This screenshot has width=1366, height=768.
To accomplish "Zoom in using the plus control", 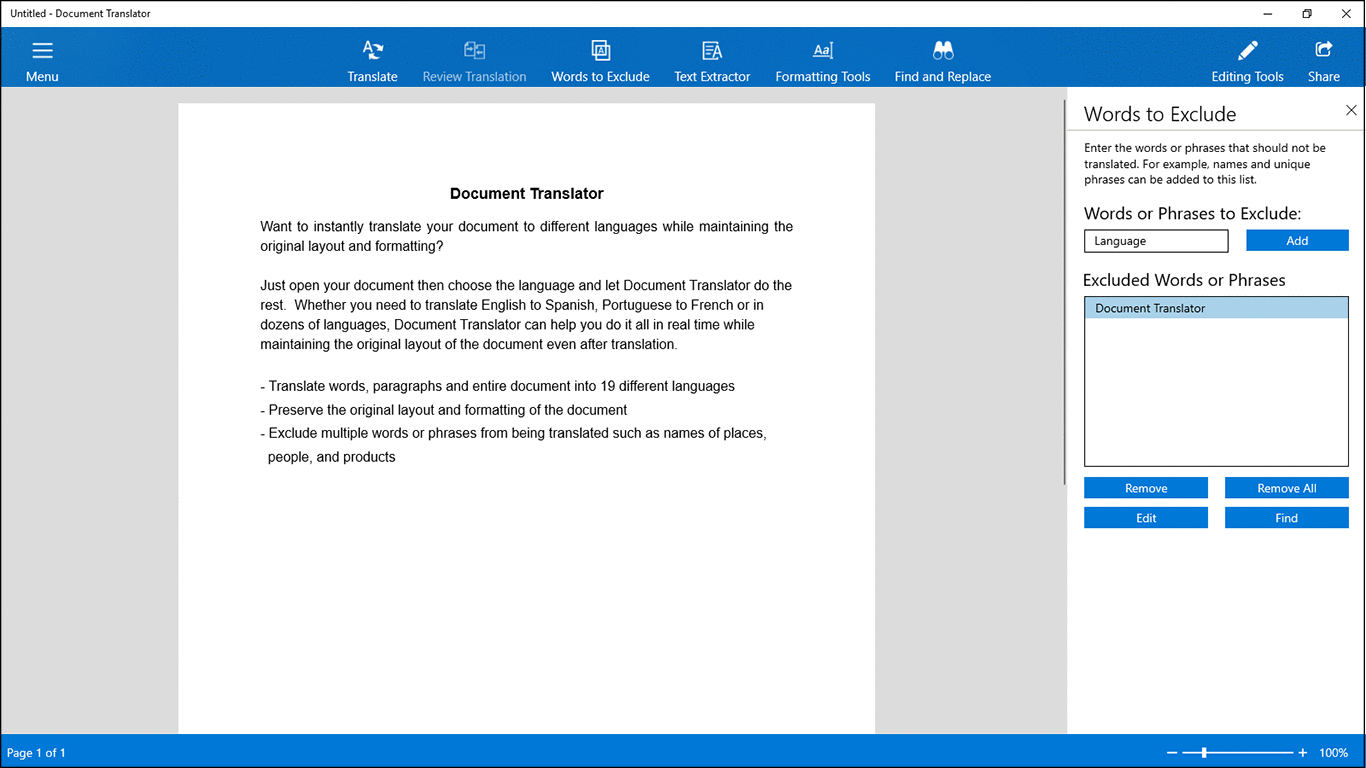I will 1302,752.
